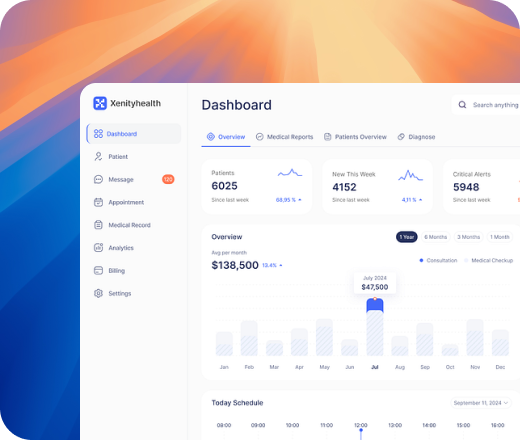Open the Billing card icon

(98, 270)
